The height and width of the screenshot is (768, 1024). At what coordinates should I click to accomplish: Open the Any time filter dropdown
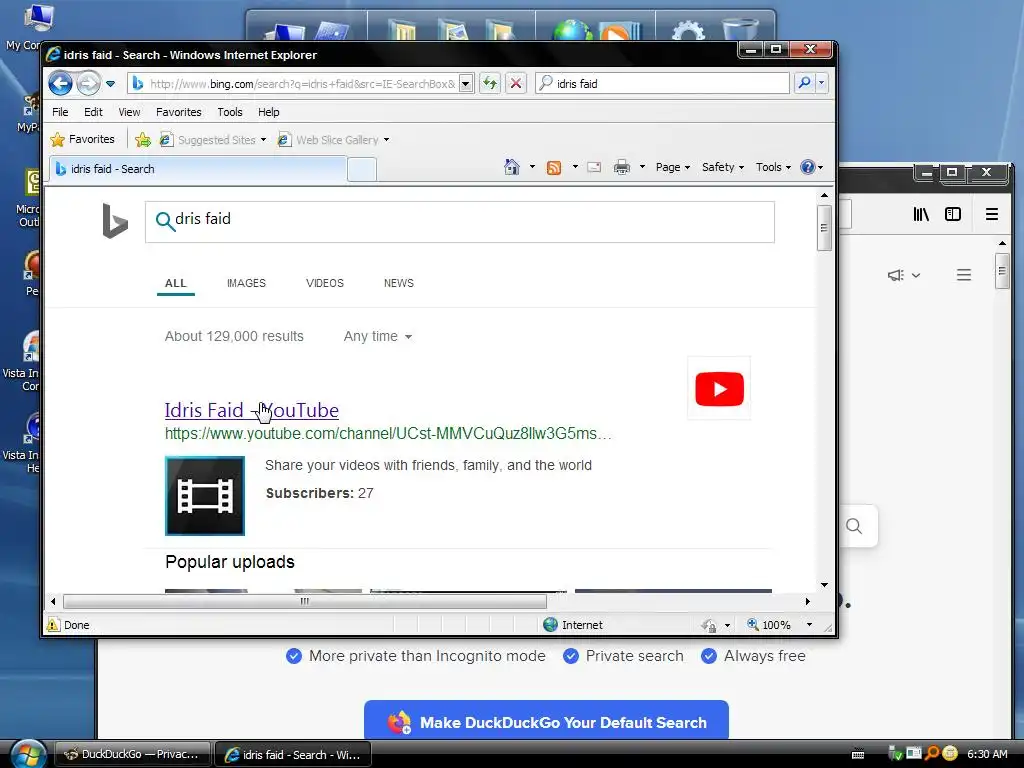coord(377,336)
